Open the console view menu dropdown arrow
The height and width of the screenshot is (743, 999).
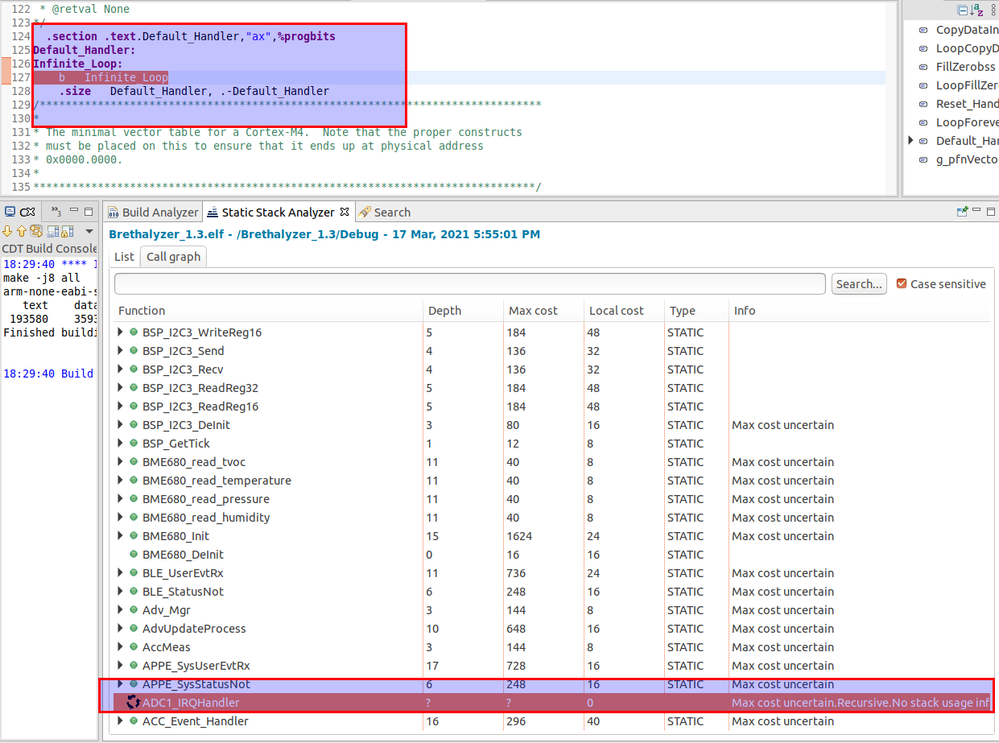tap(89, 231)
